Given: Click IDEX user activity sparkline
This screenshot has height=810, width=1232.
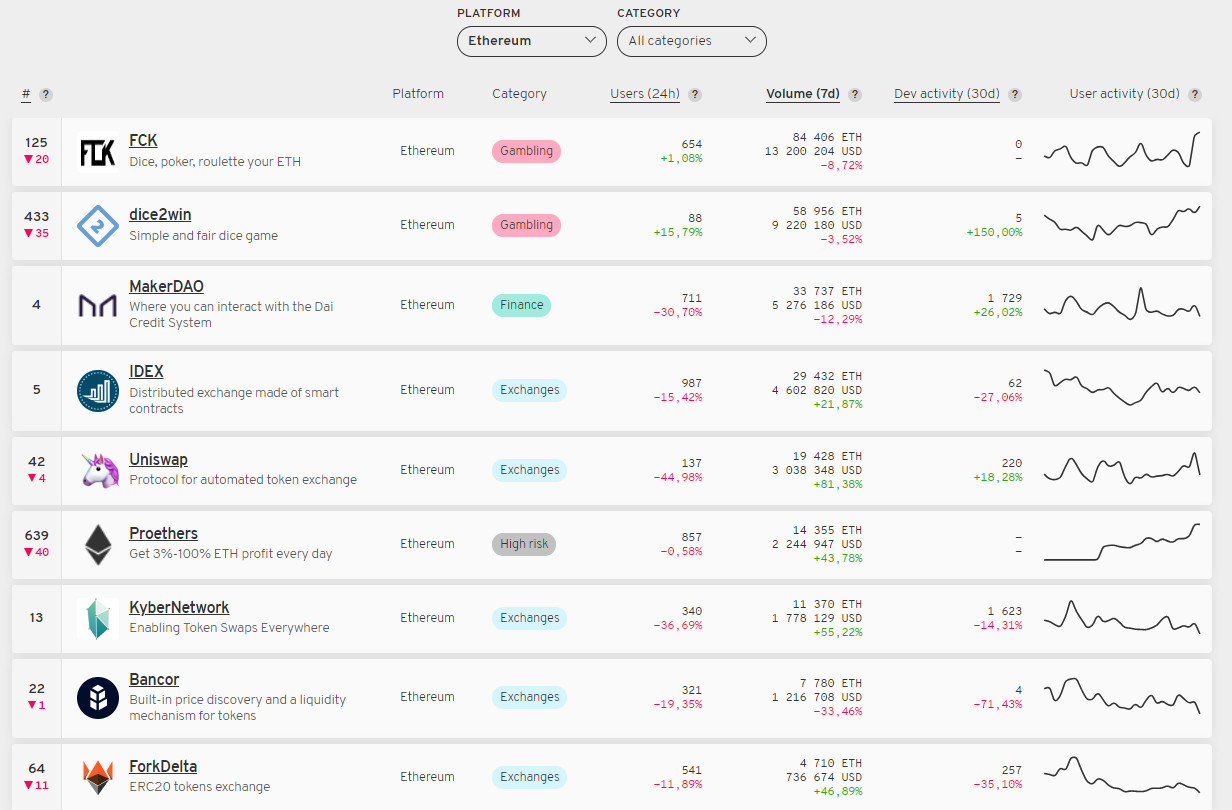Looking at the screenshot, I should pyautogui.click(x=1122, y=388).
